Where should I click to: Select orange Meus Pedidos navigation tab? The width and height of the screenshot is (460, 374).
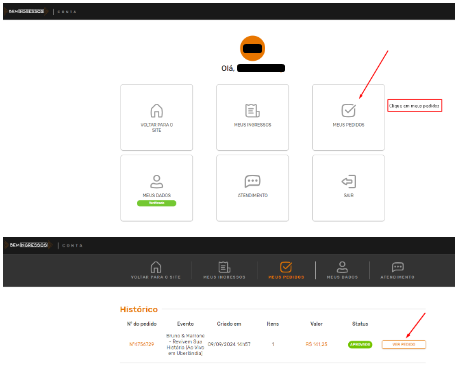click(x=286, y=270)
